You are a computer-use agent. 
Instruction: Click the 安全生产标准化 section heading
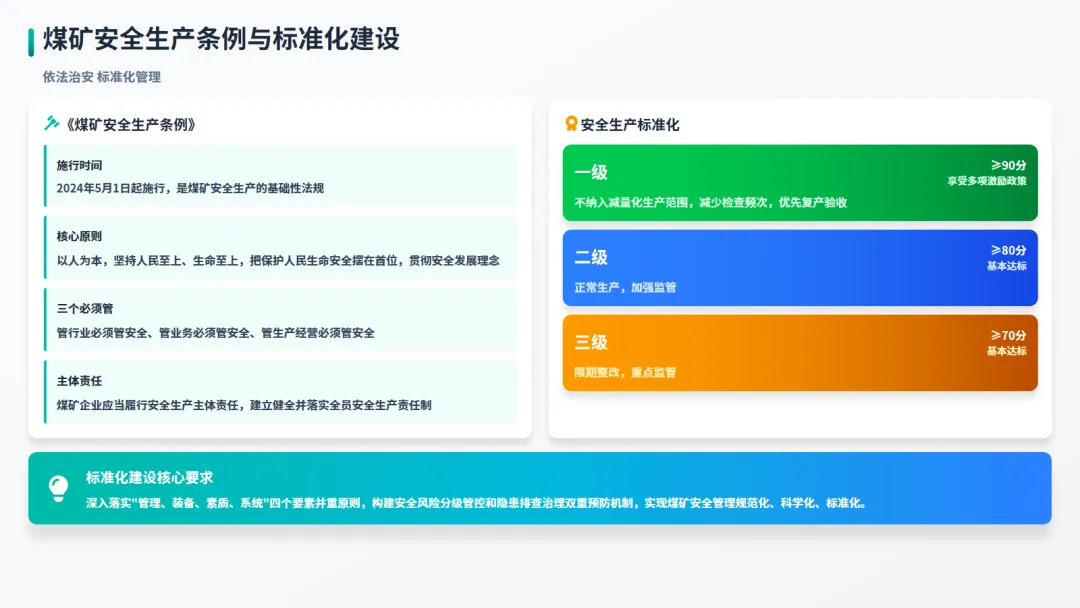tap(630, 125)
